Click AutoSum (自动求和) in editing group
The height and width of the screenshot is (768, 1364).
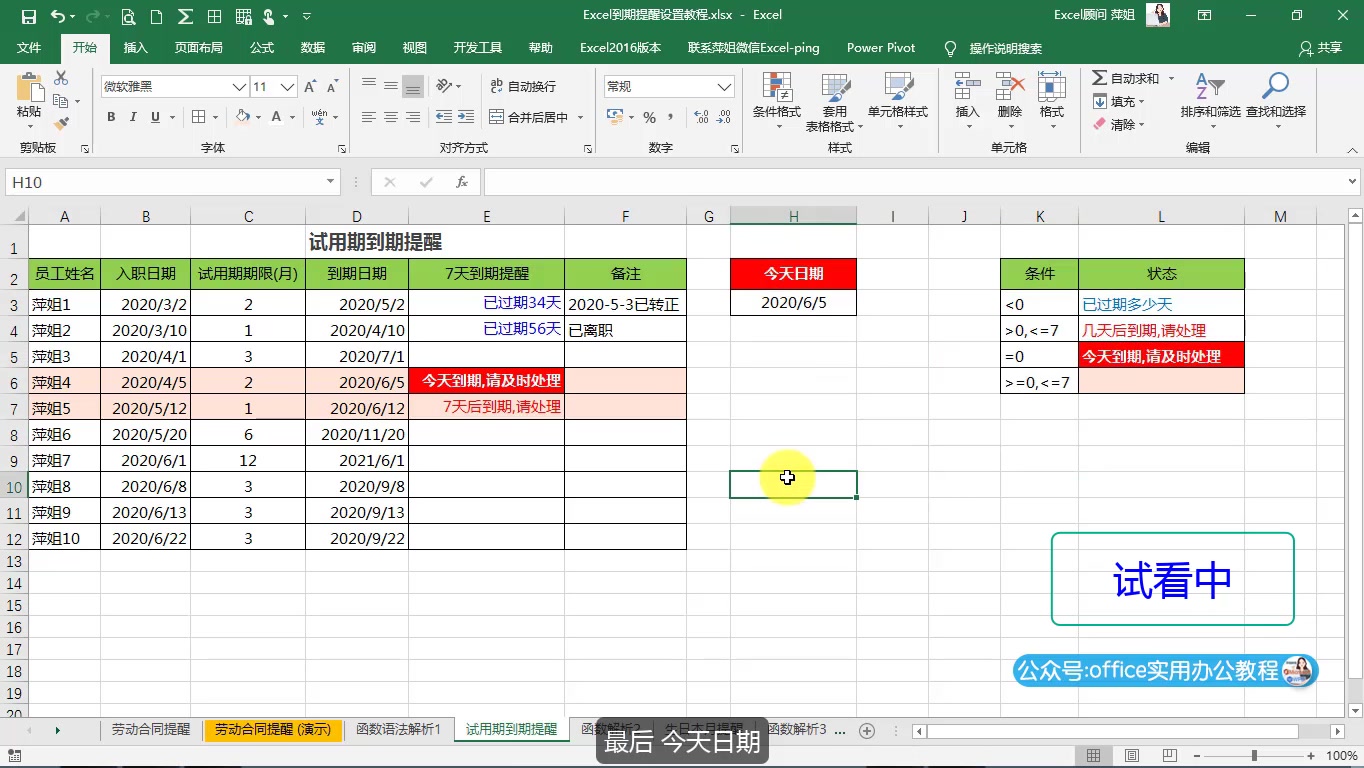pyautogui.click(x=1126, y=78)
